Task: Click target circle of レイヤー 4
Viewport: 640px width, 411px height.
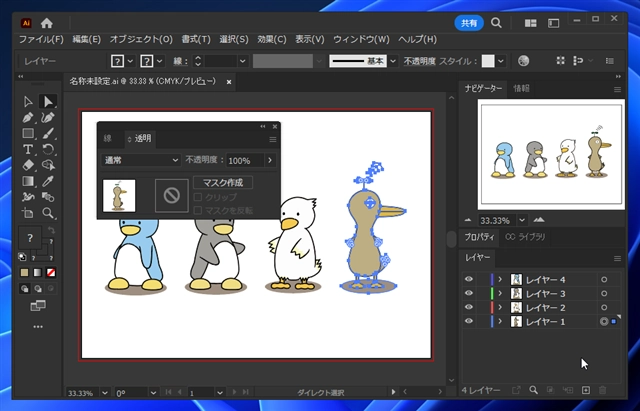Action: (604, 280)
